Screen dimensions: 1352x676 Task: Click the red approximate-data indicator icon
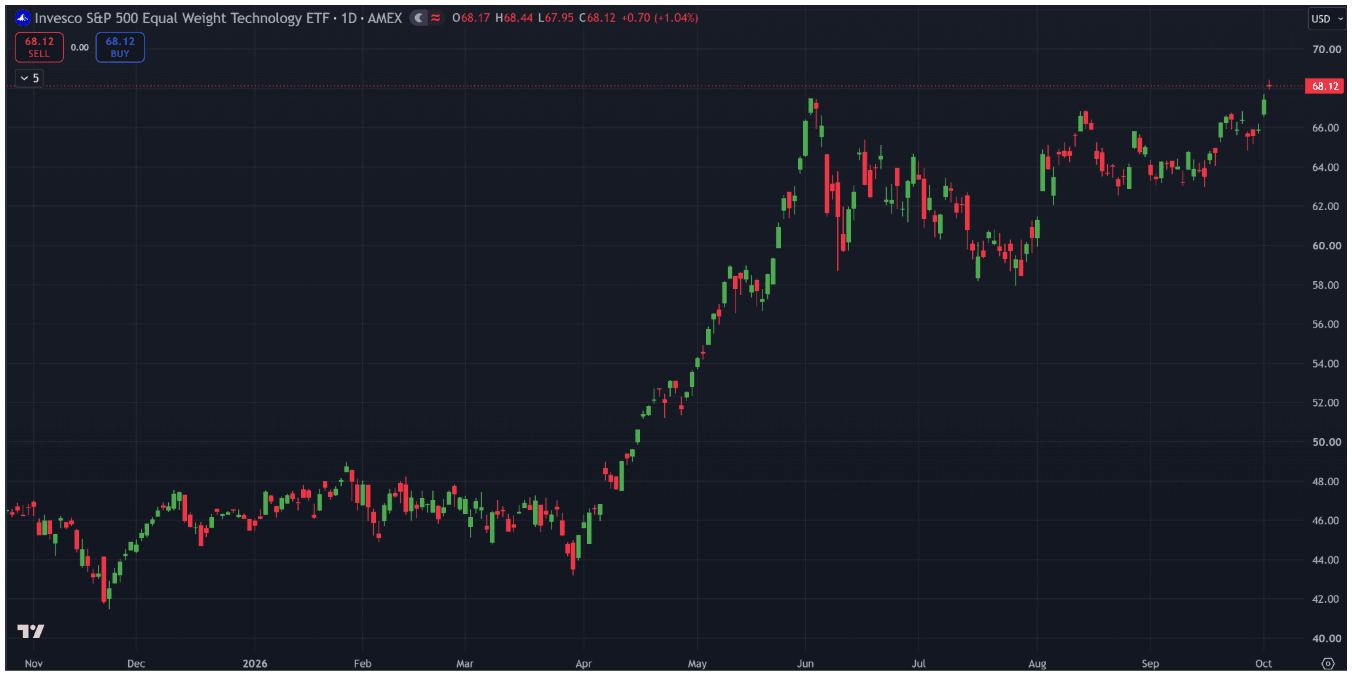[x=436, y=18]
